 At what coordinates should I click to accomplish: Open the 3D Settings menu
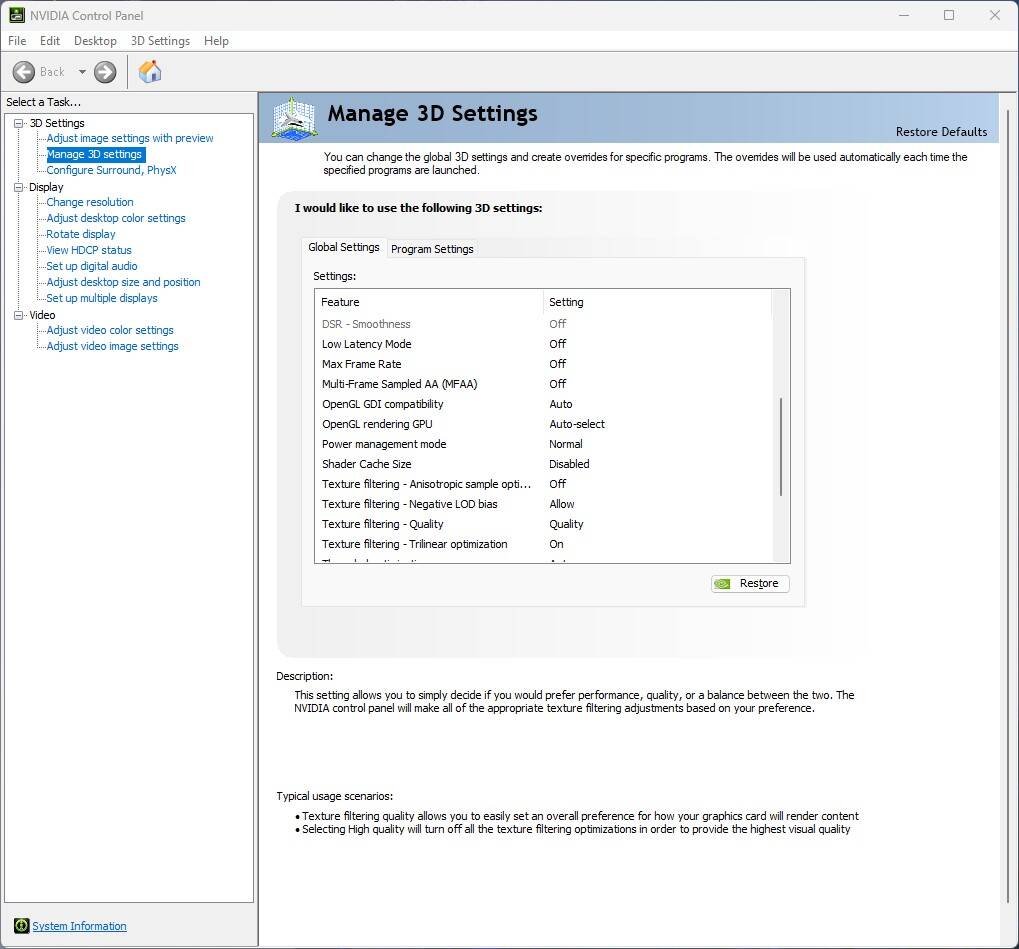click(160, 41)
